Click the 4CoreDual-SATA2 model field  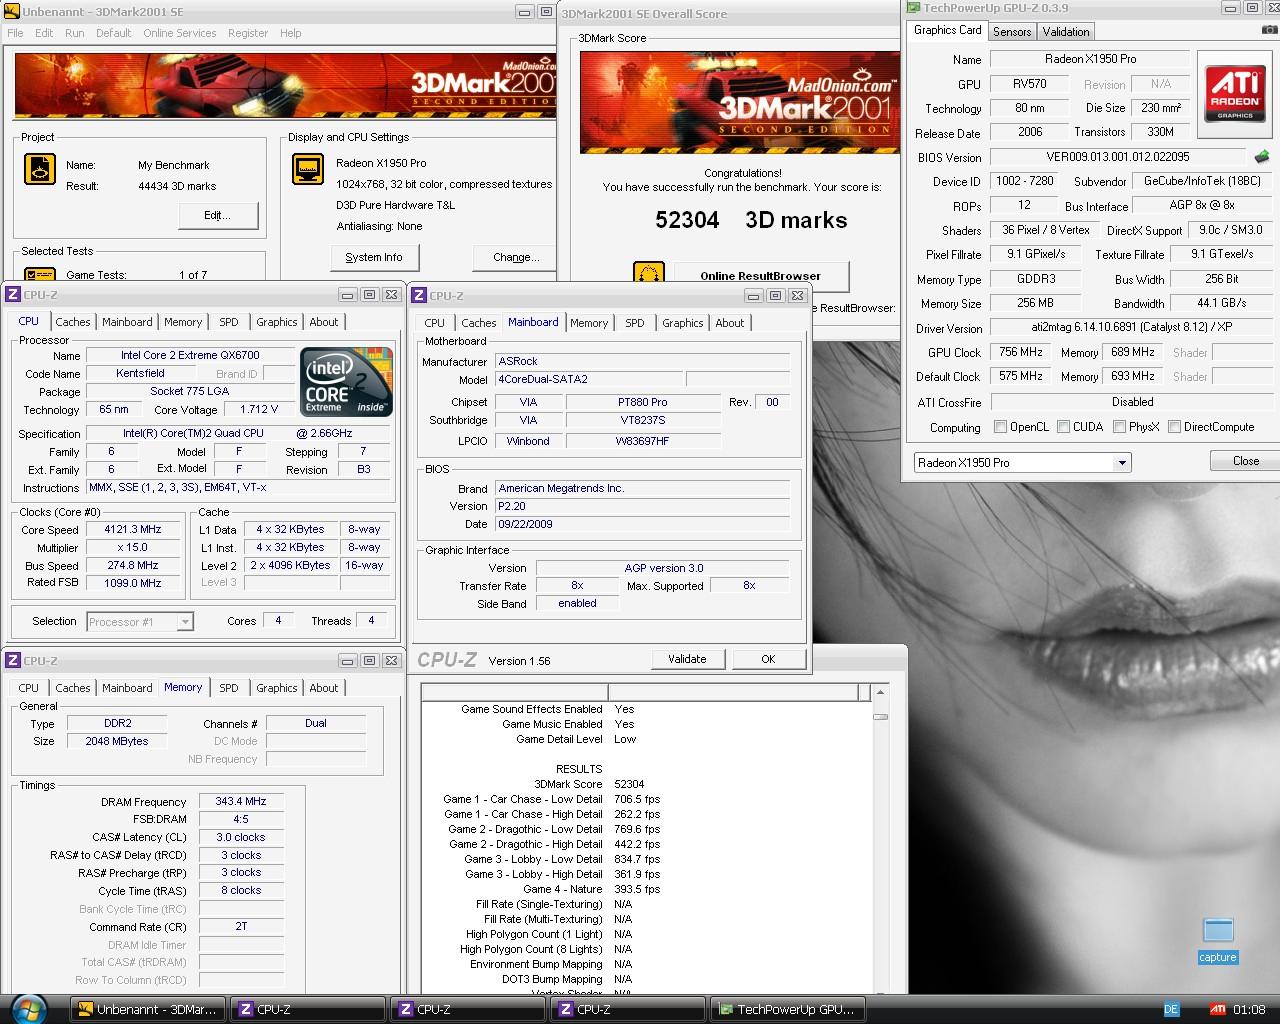click(x=589, y=379)
